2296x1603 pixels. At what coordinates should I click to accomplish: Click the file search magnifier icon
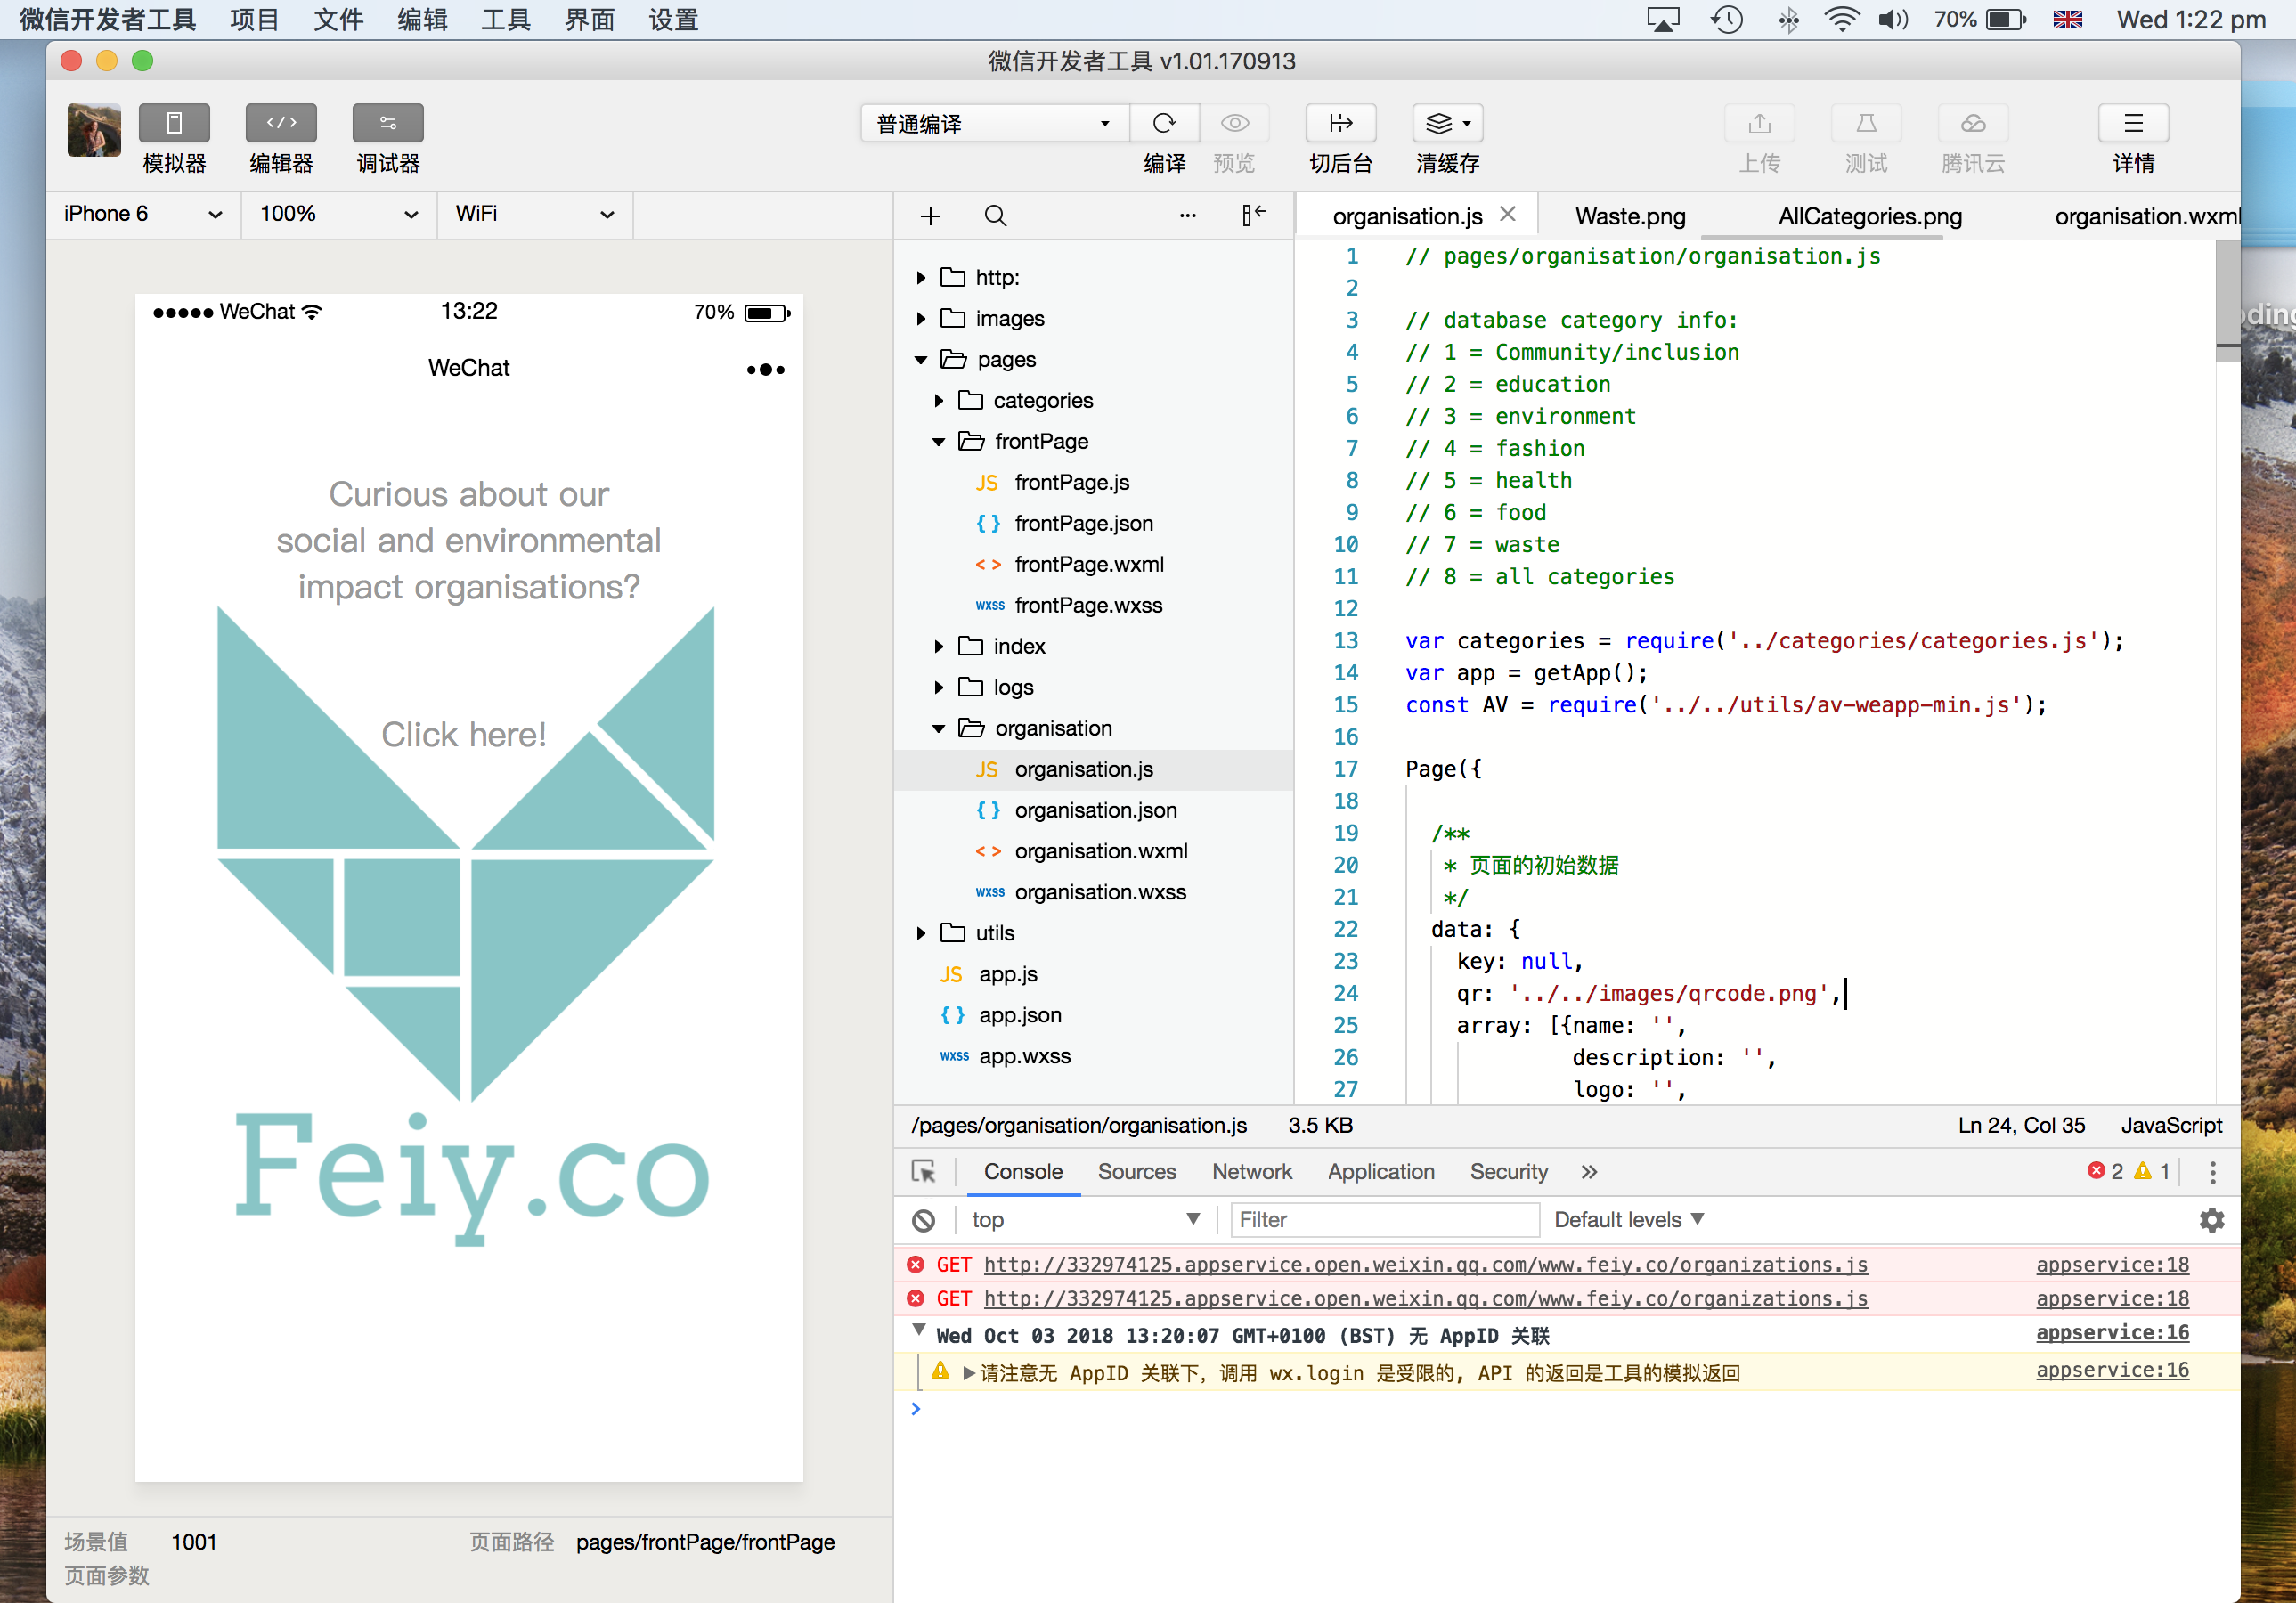click(x=995, y=216)
